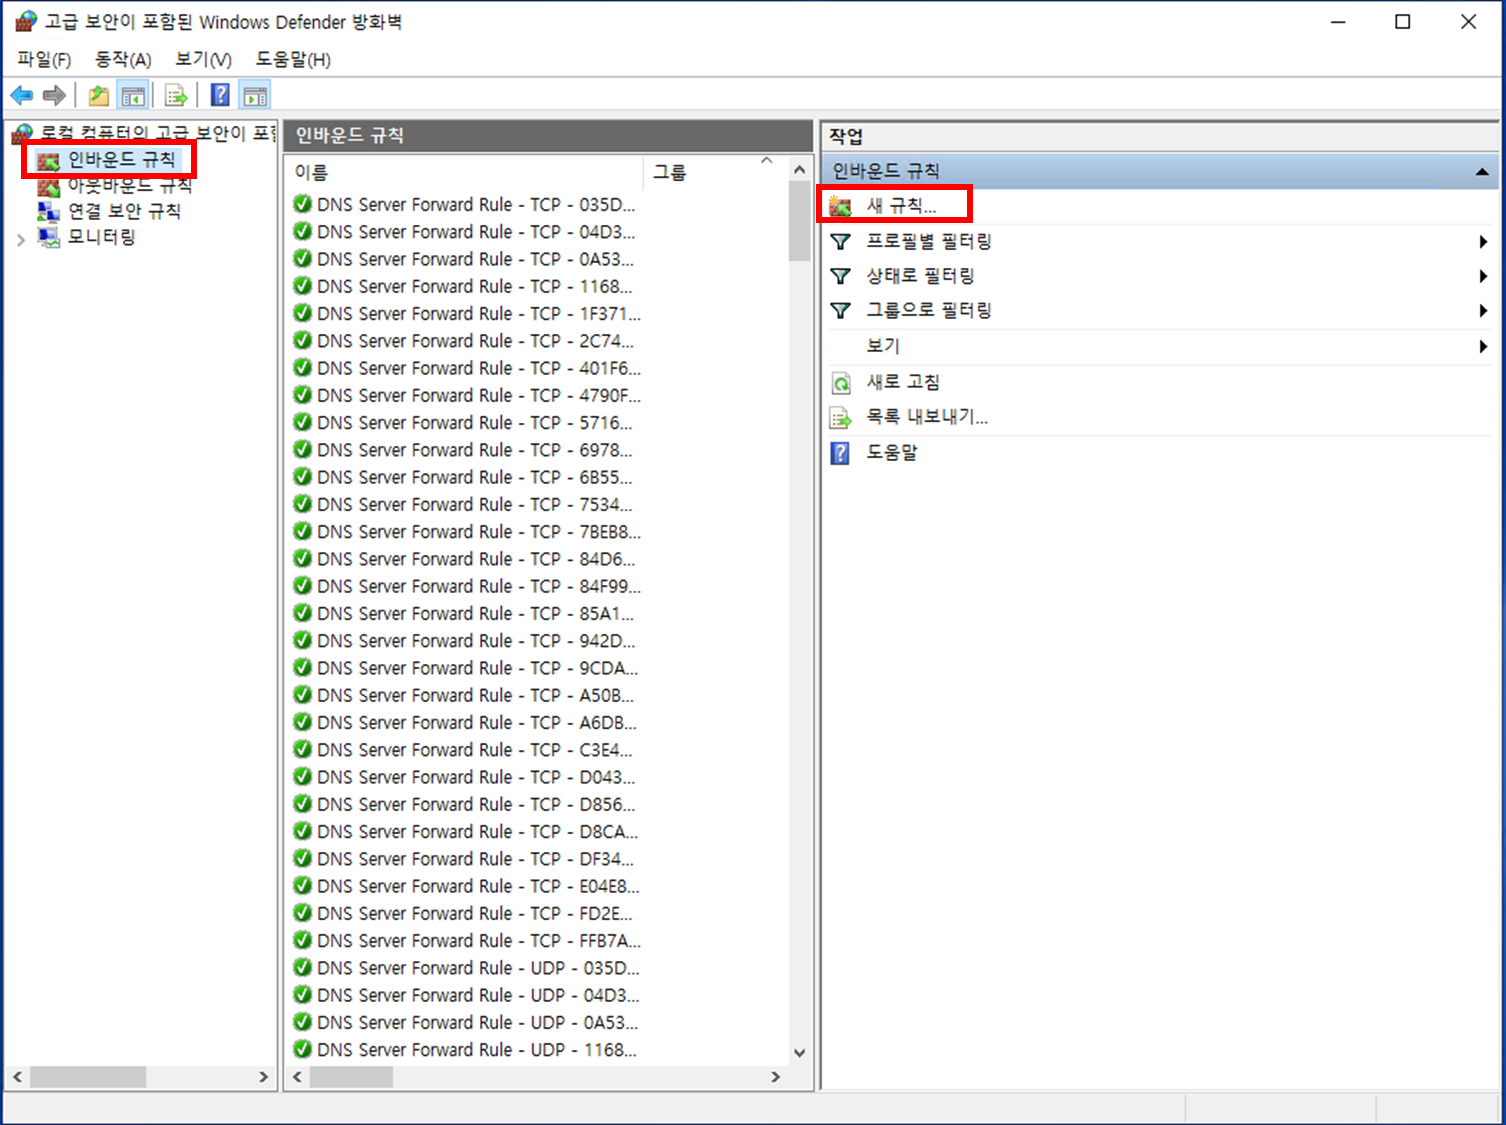Open the 파일(F) menu
1506x1125 pixels.
pyautogui.click(x=44, y=59)
